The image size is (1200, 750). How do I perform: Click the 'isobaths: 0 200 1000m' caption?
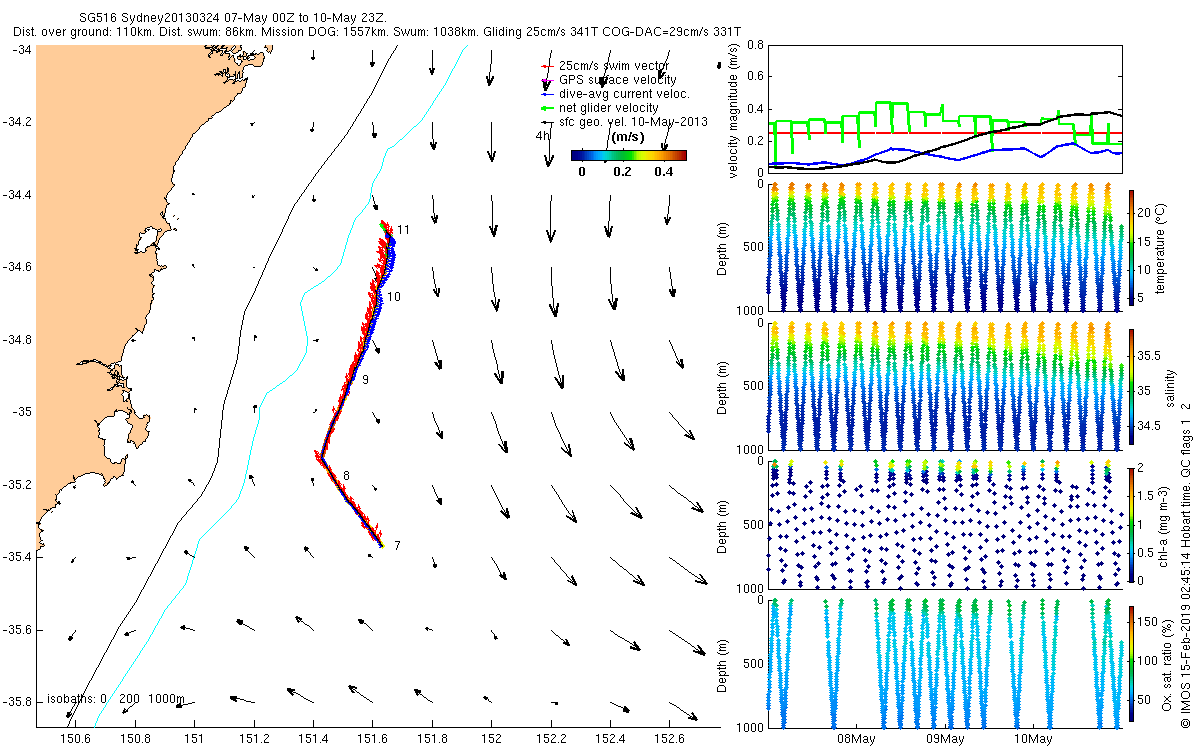point(116,697)
